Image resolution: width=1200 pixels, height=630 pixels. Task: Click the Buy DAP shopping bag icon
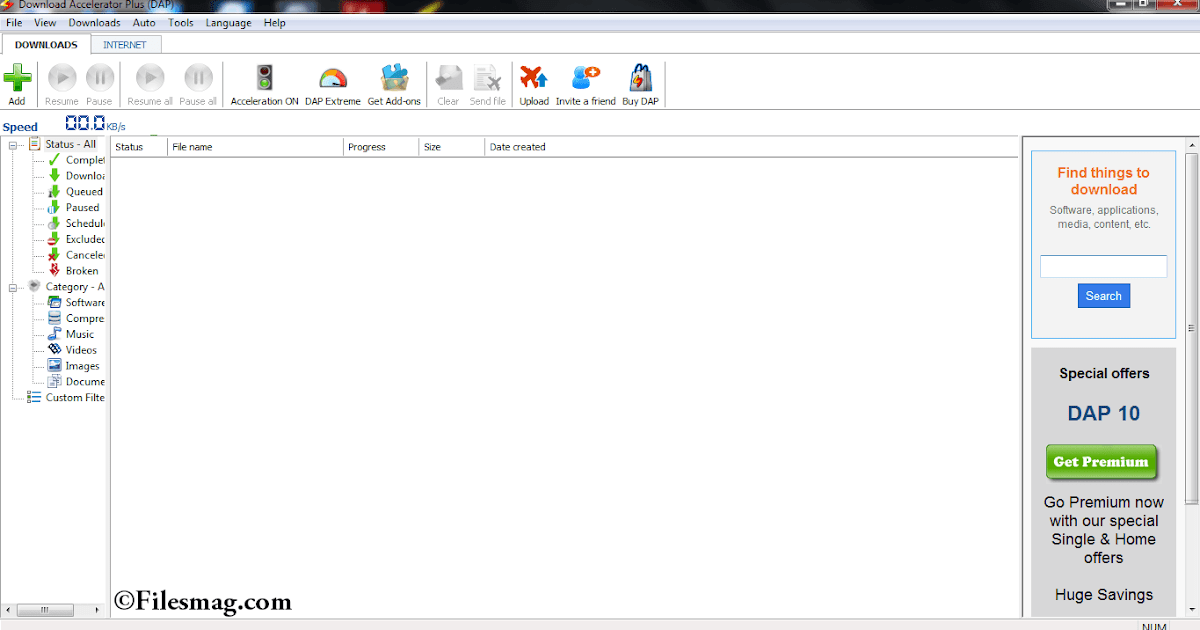coord(640,78)
